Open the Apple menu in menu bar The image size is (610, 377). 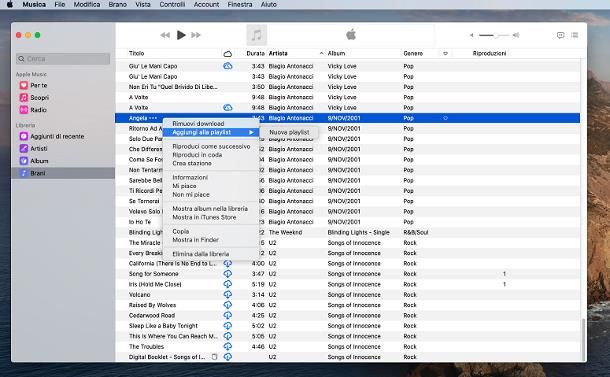(x=10, y=4)
